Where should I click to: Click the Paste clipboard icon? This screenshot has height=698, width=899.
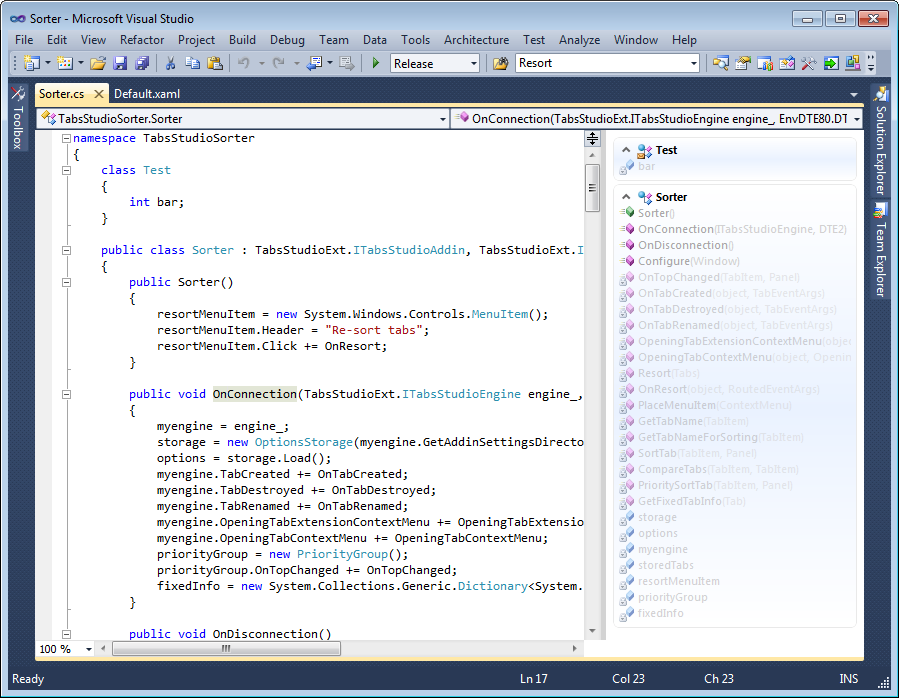point(214,63)
